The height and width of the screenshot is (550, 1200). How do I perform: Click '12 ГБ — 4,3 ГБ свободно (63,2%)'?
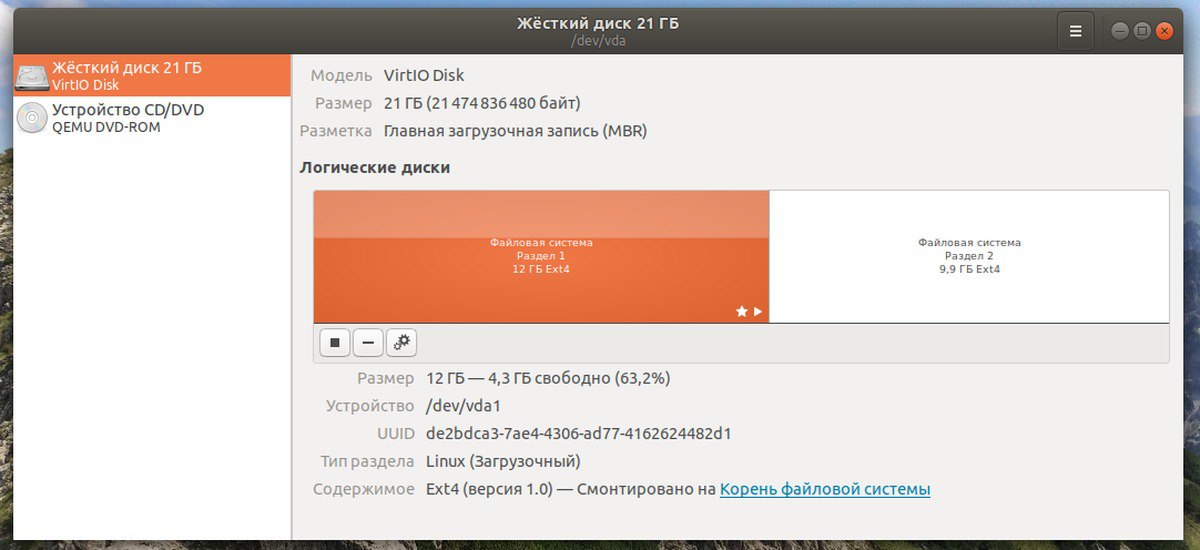click(548, 378)
